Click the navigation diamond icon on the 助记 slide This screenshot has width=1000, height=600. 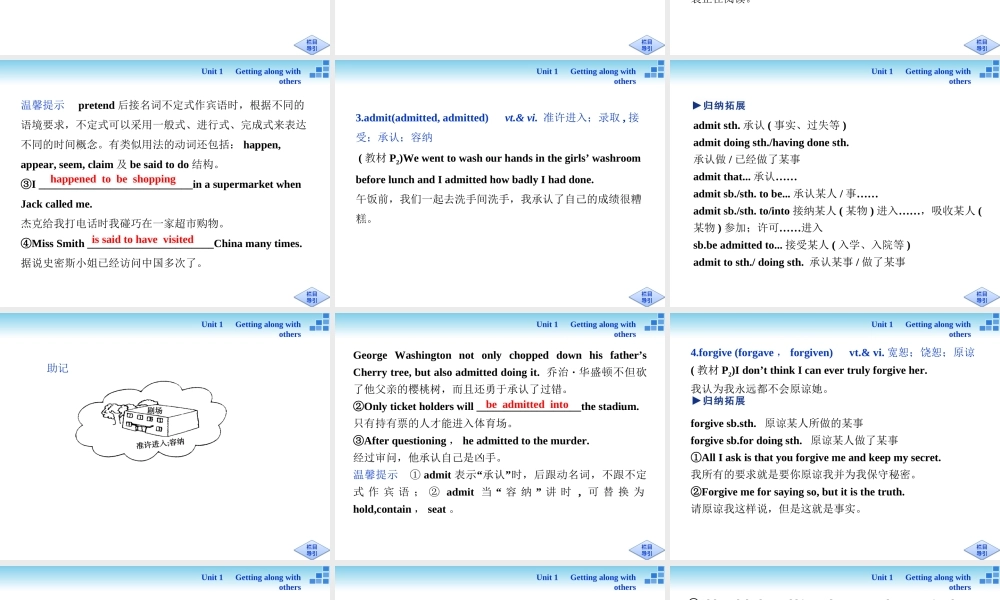click(312, 550)
